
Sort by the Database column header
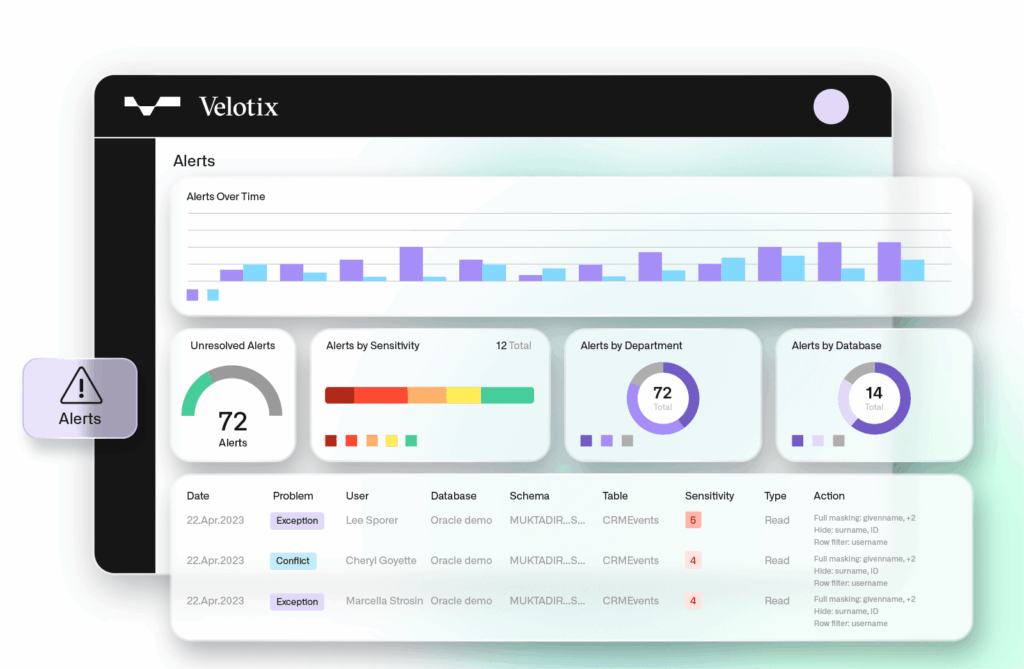pyautogui.click(x=453, y=496)
